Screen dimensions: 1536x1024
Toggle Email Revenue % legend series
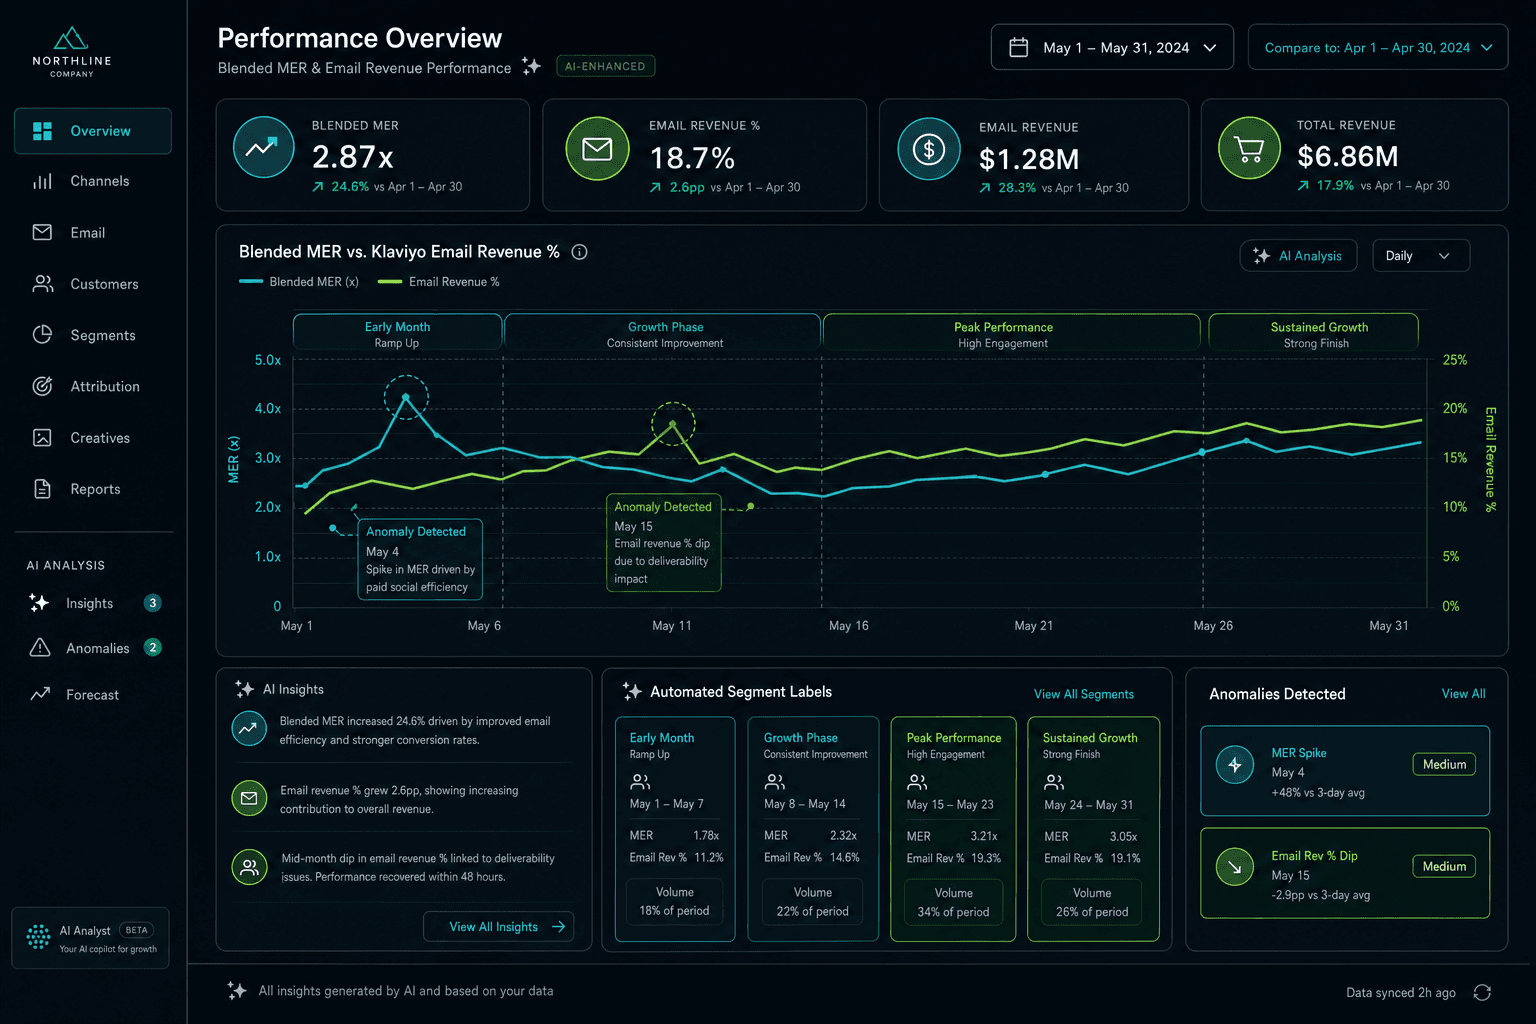pos(438,282)
